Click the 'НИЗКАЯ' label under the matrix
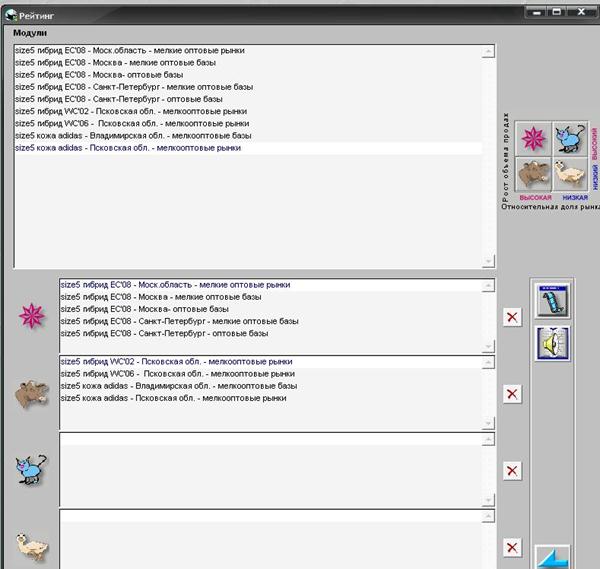The height and width of the screenshot is (569, 600). [575, 198]
